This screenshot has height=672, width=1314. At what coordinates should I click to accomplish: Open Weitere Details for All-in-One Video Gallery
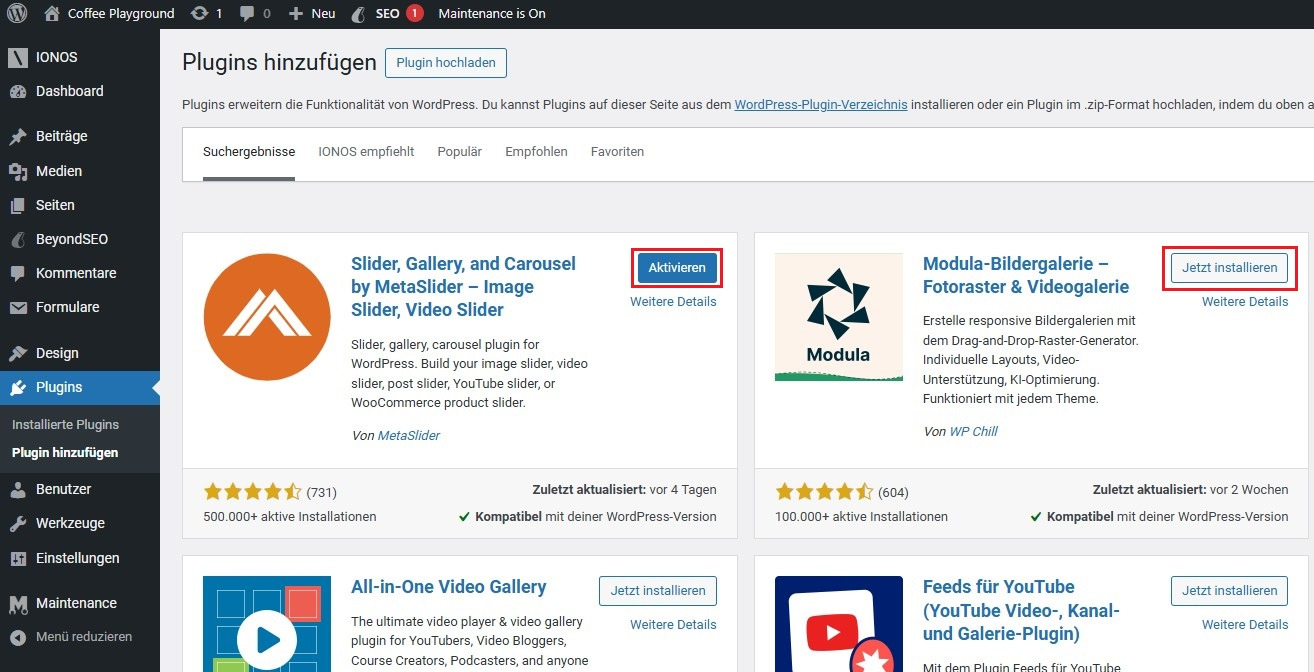[x=673, y=624]
